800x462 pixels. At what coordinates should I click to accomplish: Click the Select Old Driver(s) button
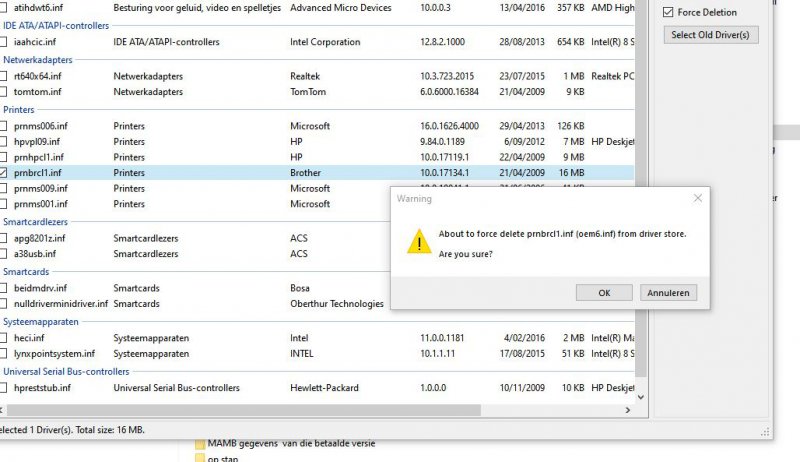pos(713,35)
